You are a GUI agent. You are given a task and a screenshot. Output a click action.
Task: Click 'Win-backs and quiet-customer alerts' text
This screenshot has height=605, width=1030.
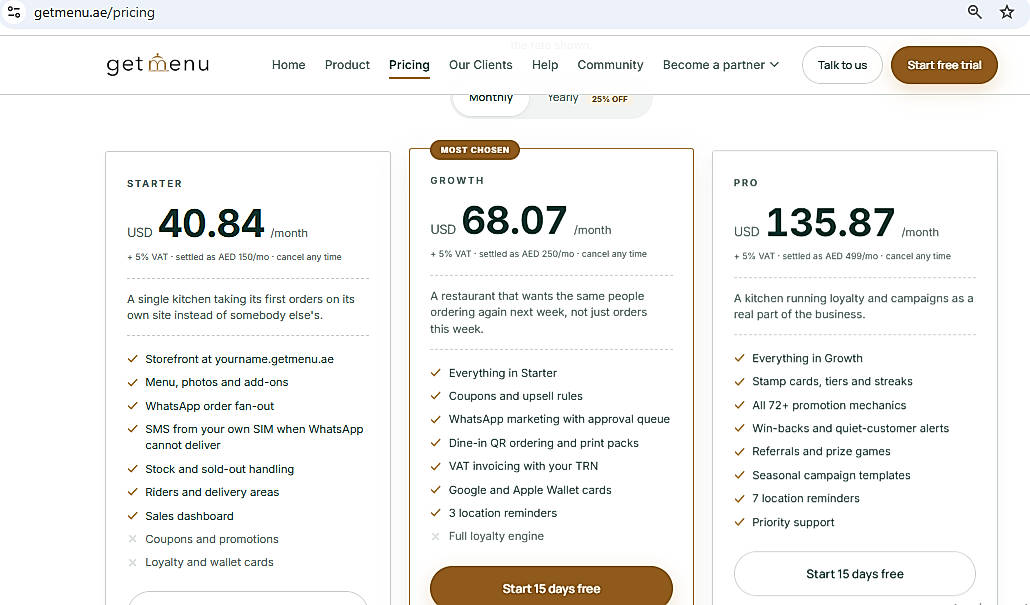click(x=850, y=428)
